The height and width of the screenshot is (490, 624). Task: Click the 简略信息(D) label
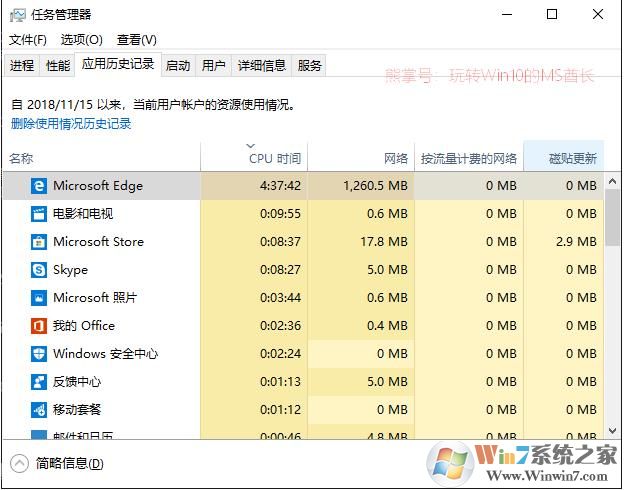coord(70,463)
